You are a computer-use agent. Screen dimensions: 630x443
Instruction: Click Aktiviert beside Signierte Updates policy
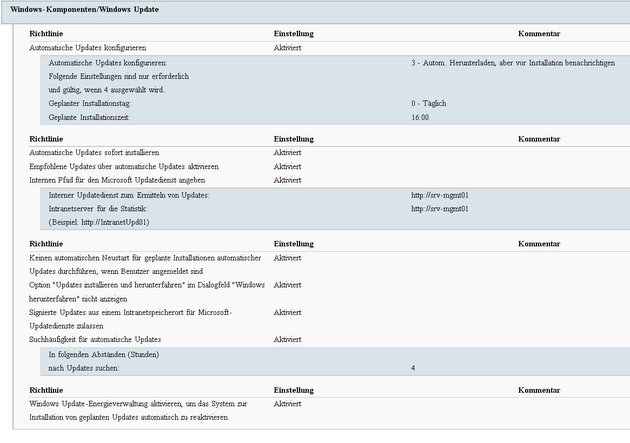[x=287, y=312]
